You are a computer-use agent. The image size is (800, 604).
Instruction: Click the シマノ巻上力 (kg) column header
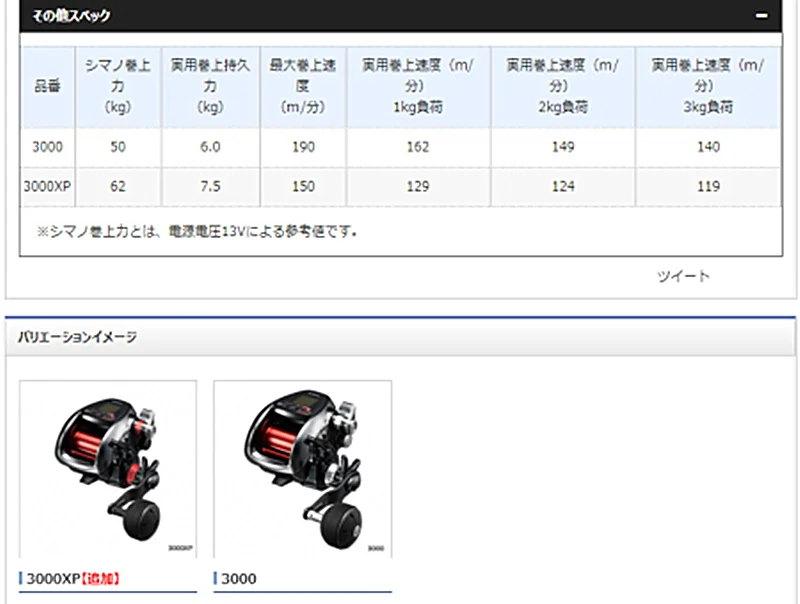click(x=118, y=87)
